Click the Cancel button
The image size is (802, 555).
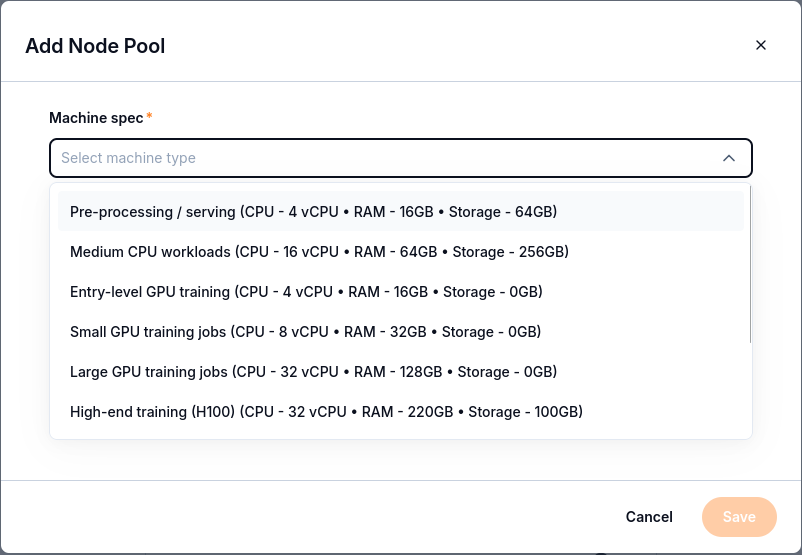tap(649, 517)
